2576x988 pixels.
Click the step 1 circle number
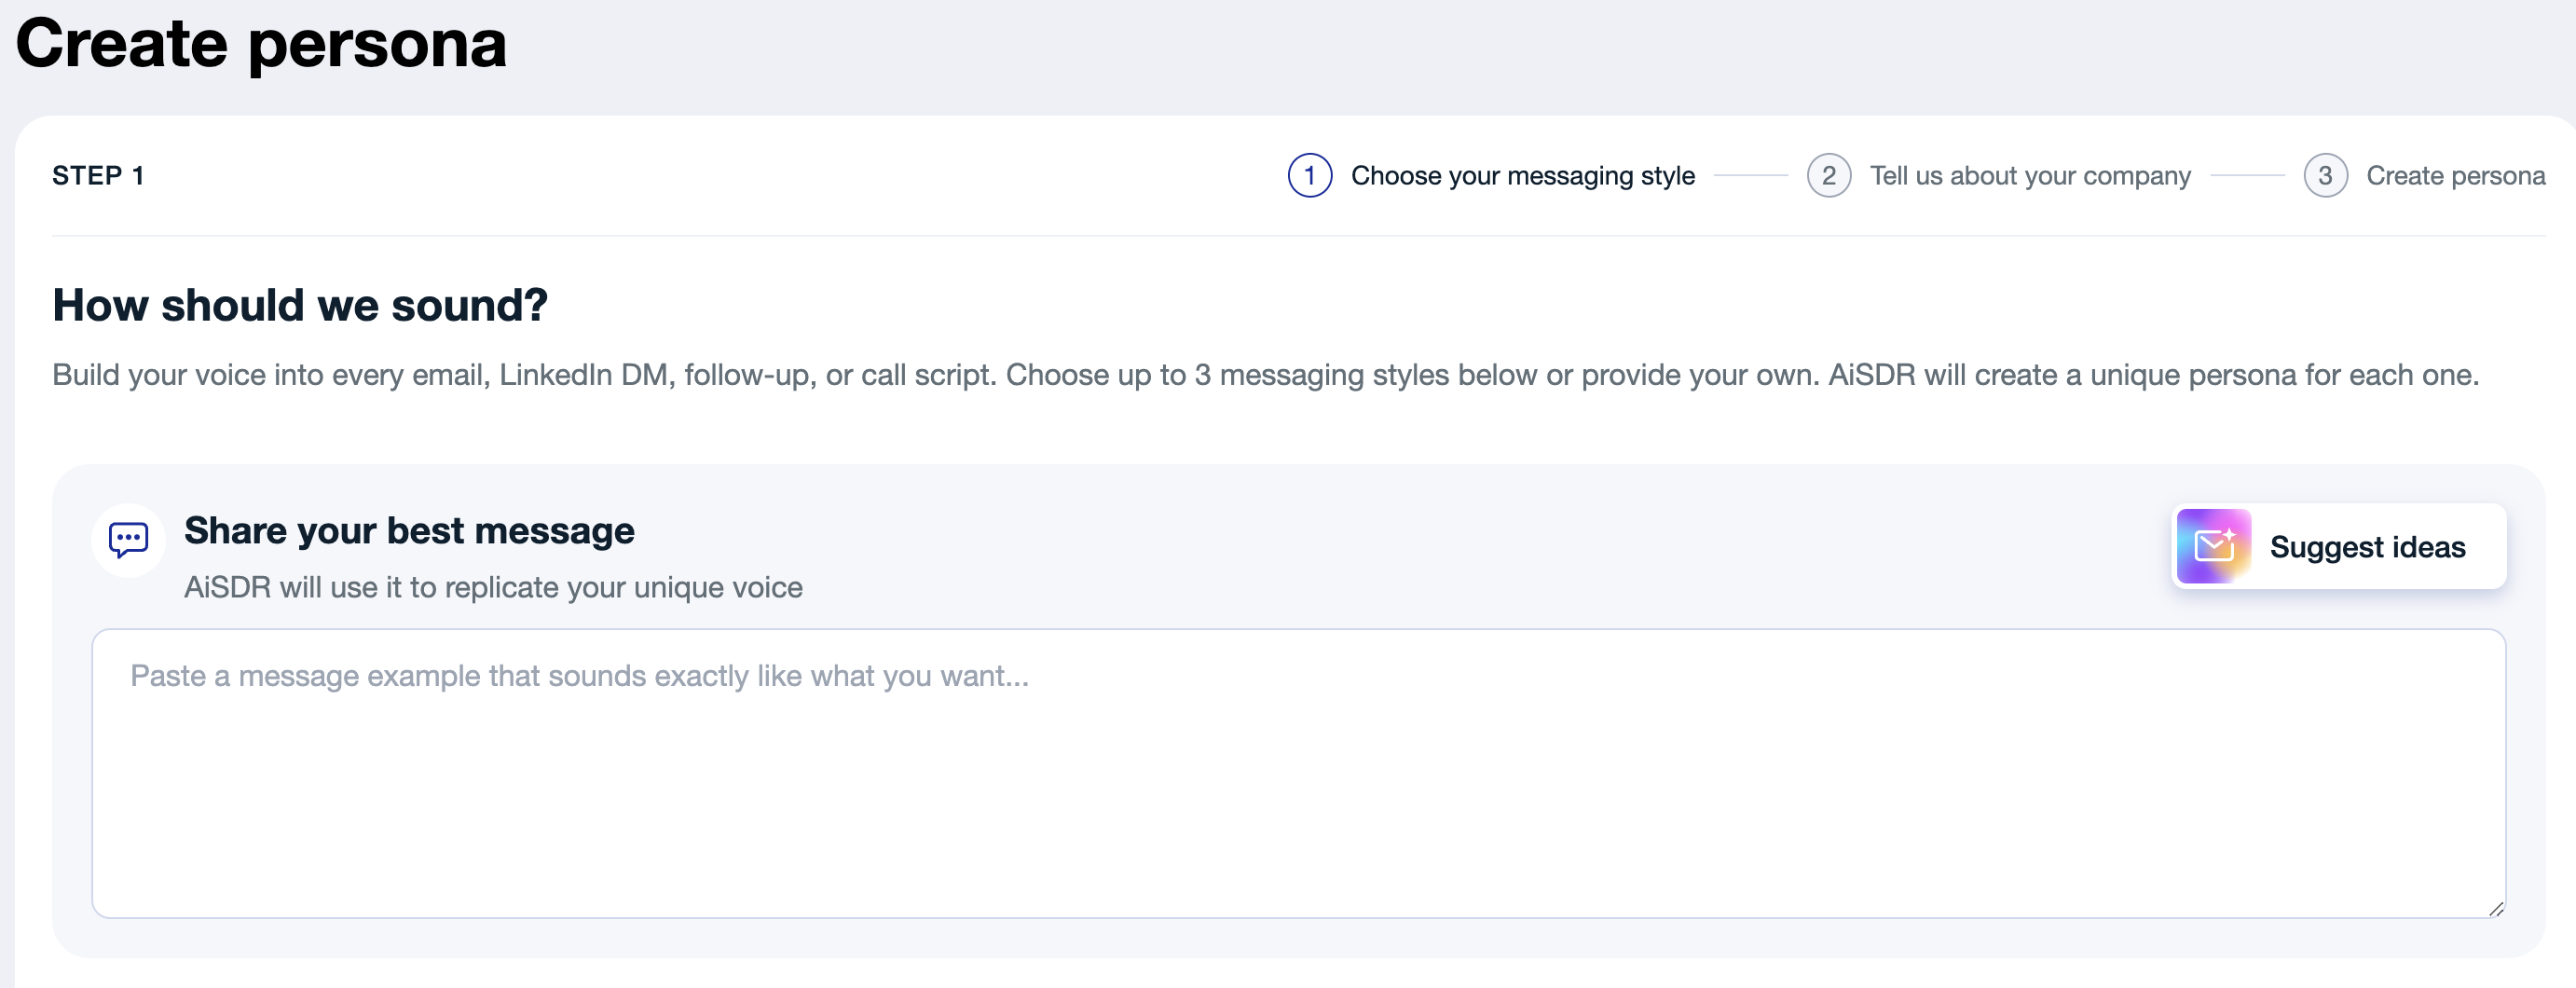tap(1309, 176)
